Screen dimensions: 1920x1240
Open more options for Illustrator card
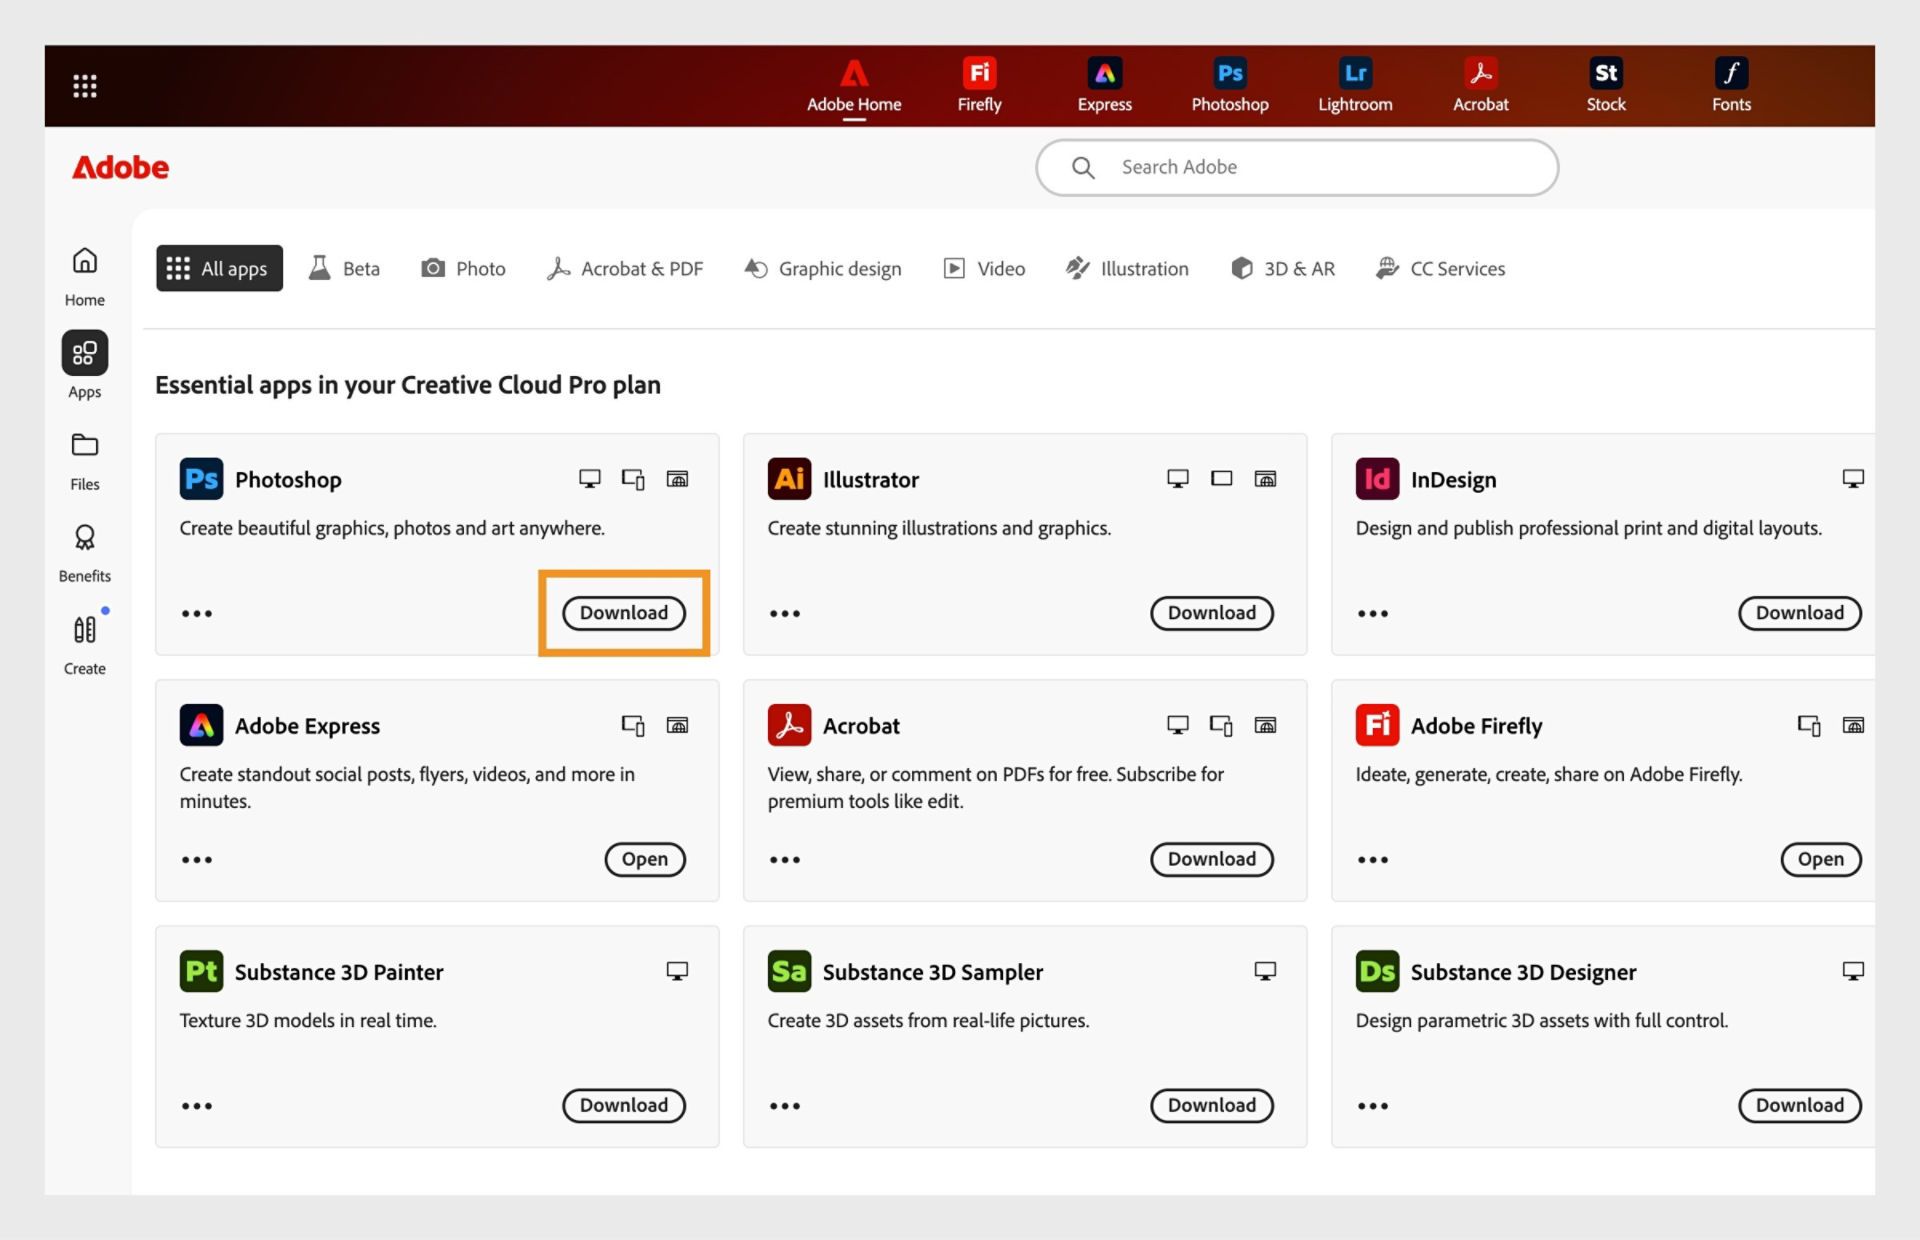(785, 613)
